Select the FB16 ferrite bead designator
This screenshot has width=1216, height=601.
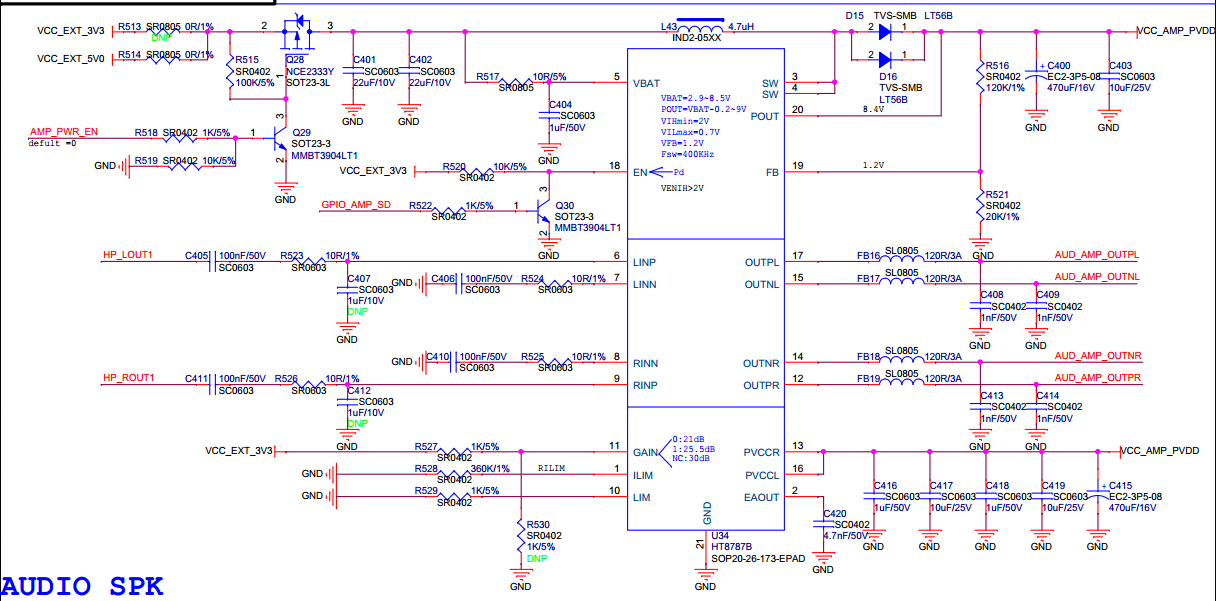click(868, 256)
